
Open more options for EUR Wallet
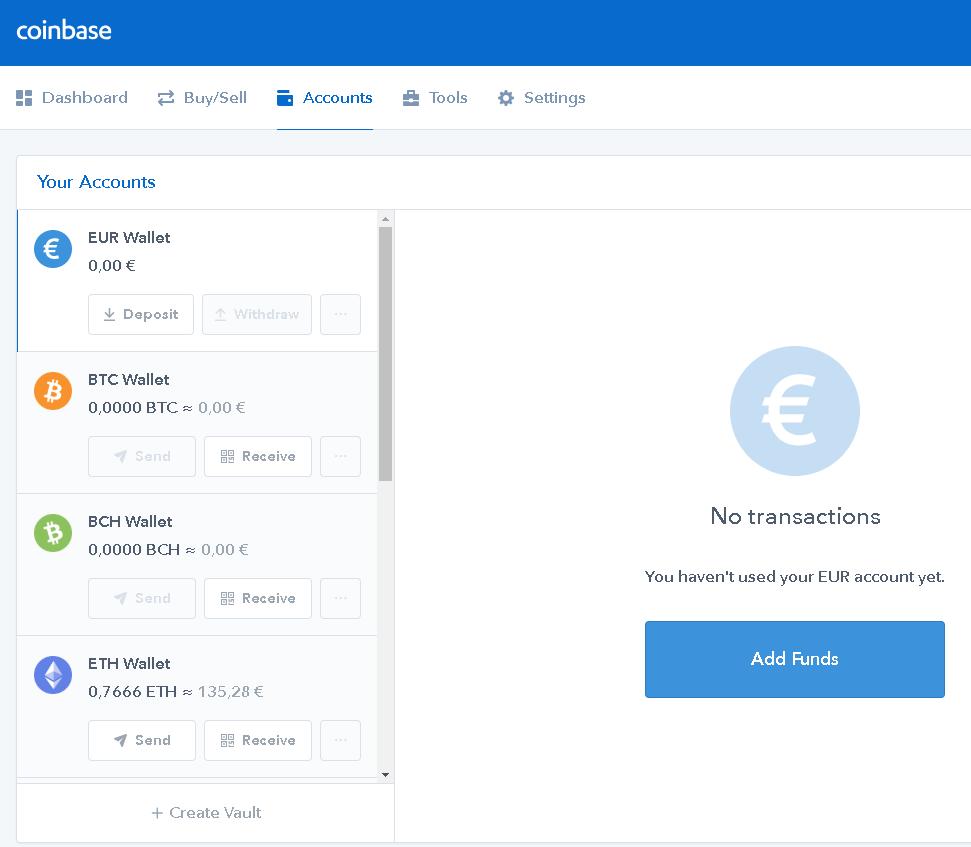(340, 314)
